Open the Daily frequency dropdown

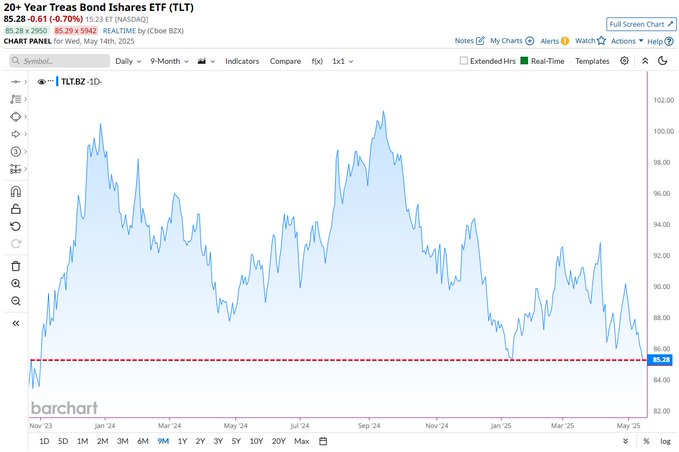point(128,61)
